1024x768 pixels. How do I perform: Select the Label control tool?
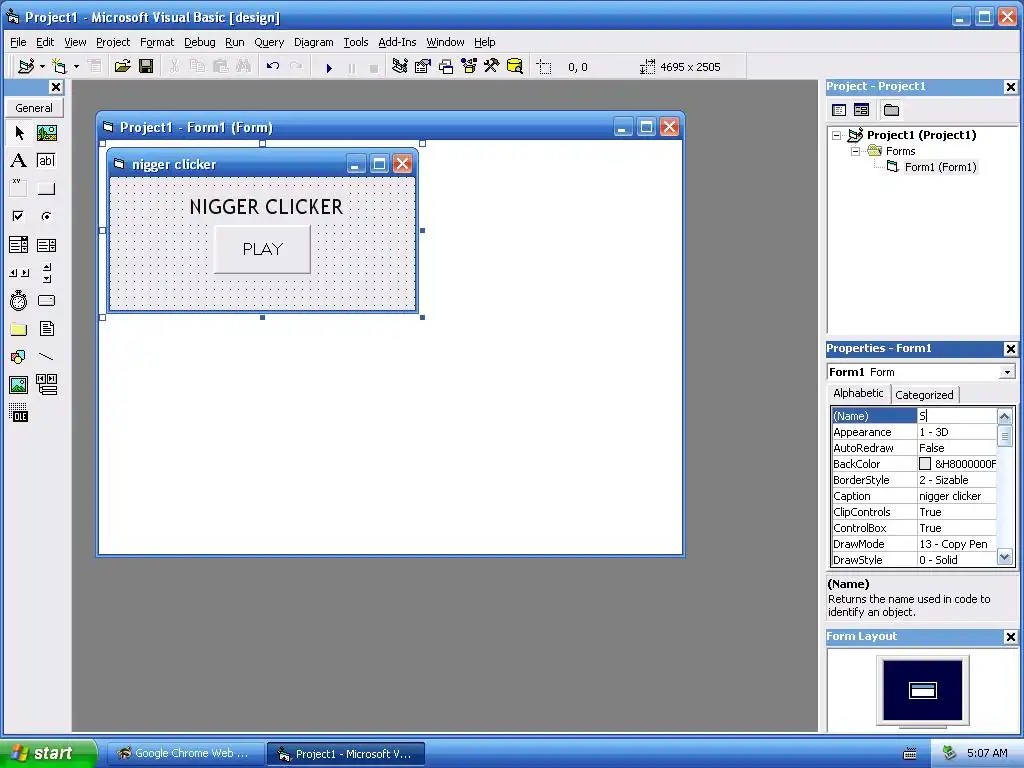coord(19,161)
